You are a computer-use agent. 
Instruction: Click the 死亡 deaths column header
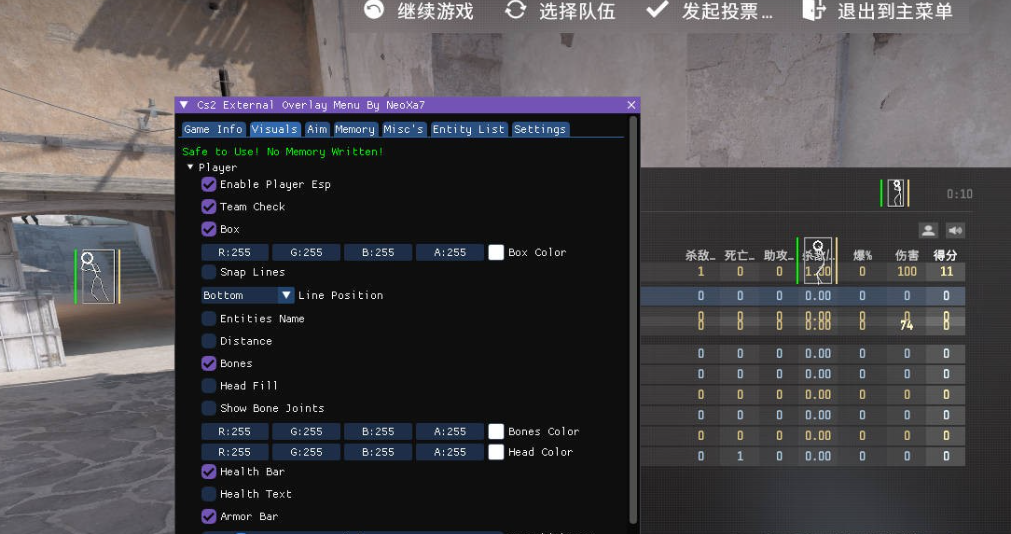coord(740,255)
